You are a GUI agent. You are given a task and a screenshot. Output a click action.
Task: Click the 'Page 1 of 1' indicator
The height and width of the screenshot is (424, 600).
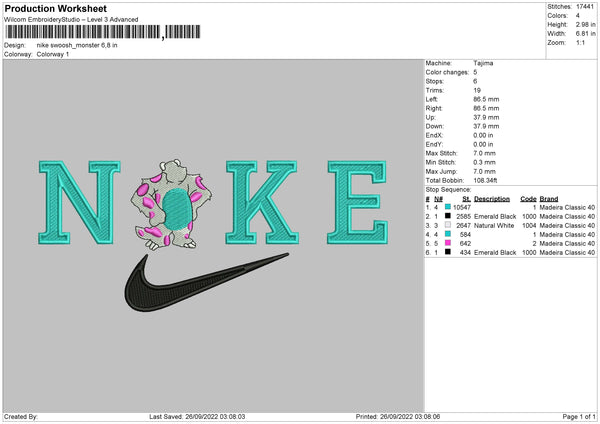[579, 417]
